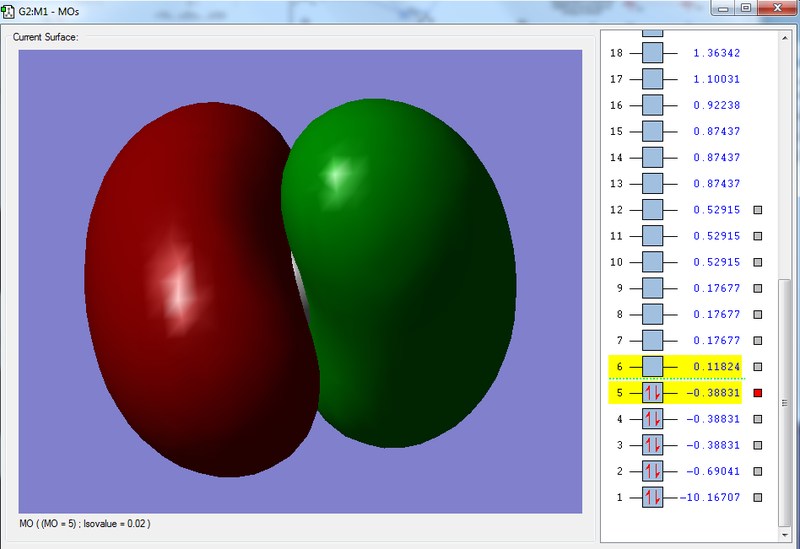The height and width of the screenshot is (549, 800).
Task: Toggle surface marker for MO 11
Action: point(758,236)
